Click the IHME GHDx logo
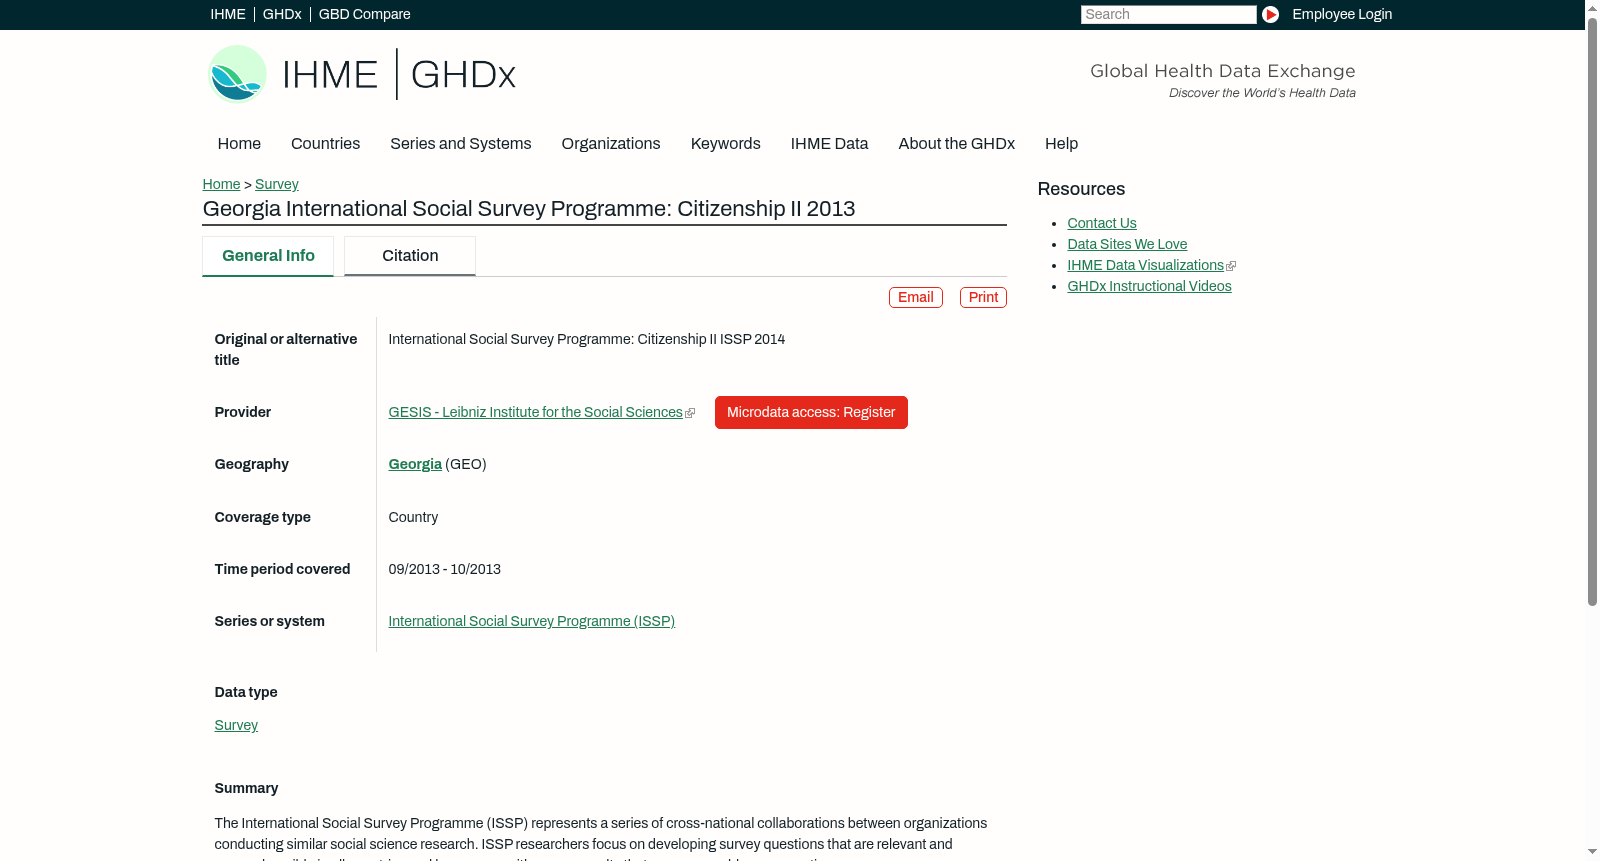1600x861 pixels. coord(362,74)
